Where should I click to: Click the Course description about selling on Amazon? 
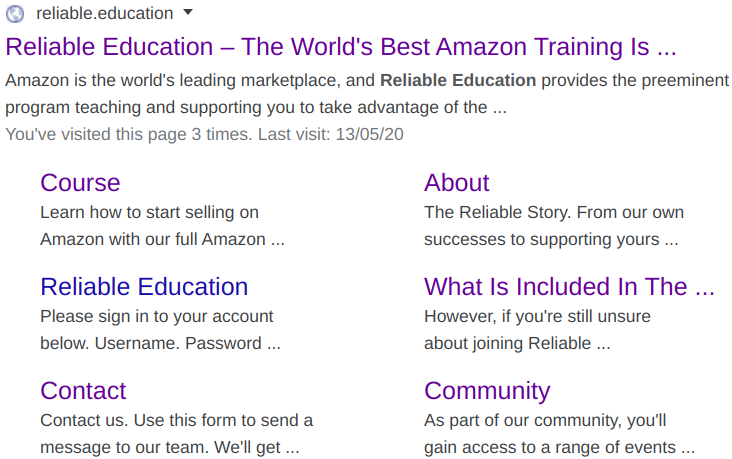click(162, 226)
